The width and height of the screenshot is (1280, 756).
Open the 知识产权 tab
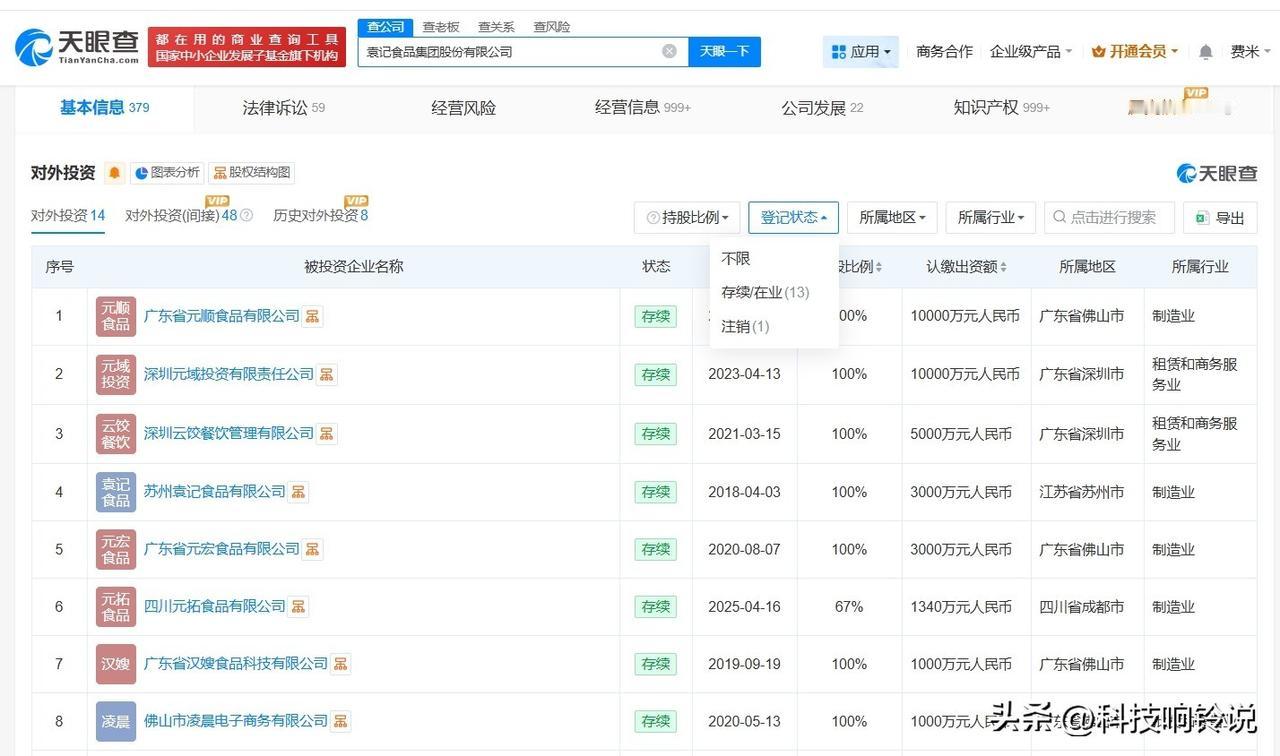pos(1001,108)
